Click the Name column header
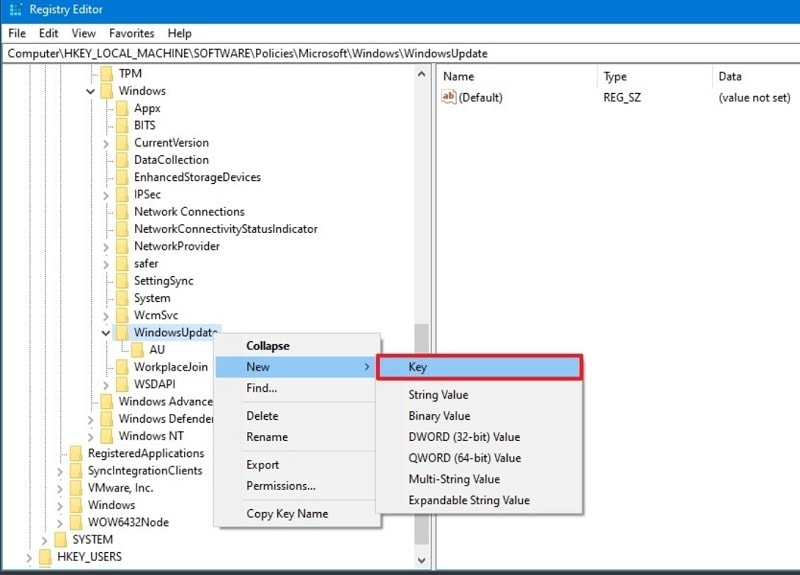 (x=516, y=77)
